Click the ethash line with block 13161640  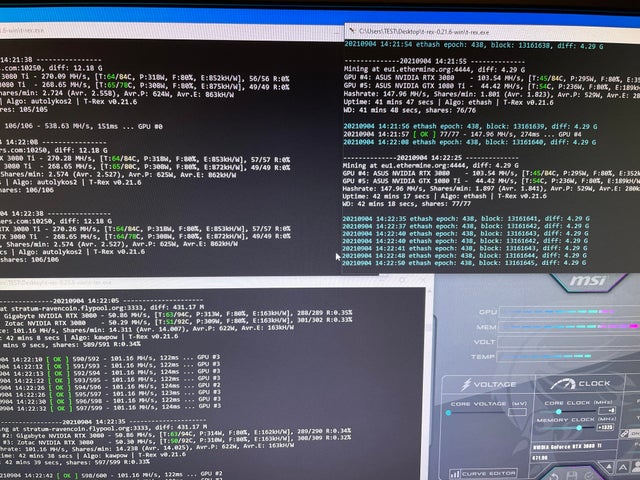click(x=470, y=142)
